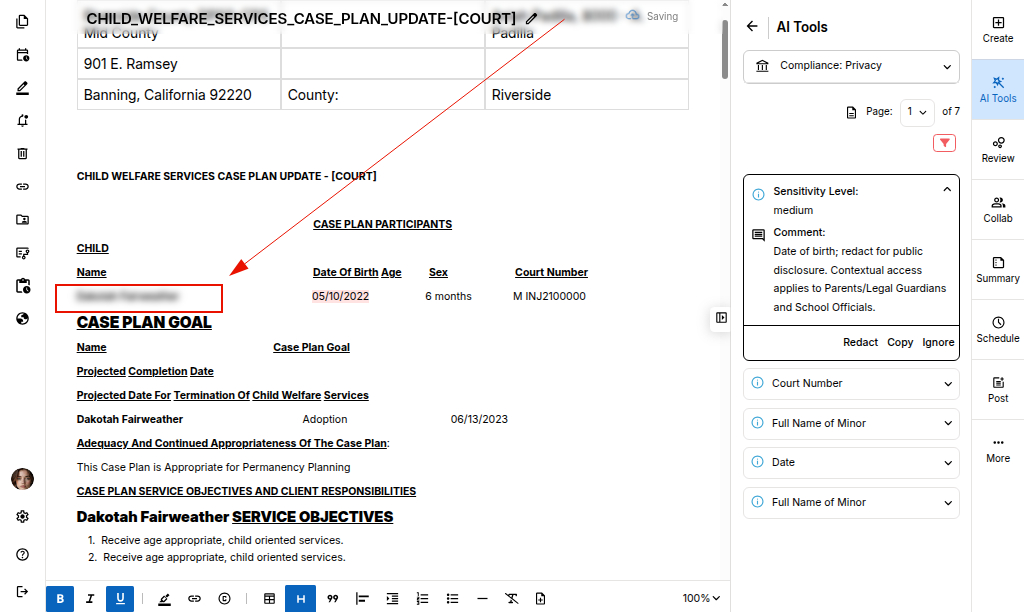Switch to the Review tab
Image resolution: width=1024 pixels, height=612 pixels.
point(997,149)
